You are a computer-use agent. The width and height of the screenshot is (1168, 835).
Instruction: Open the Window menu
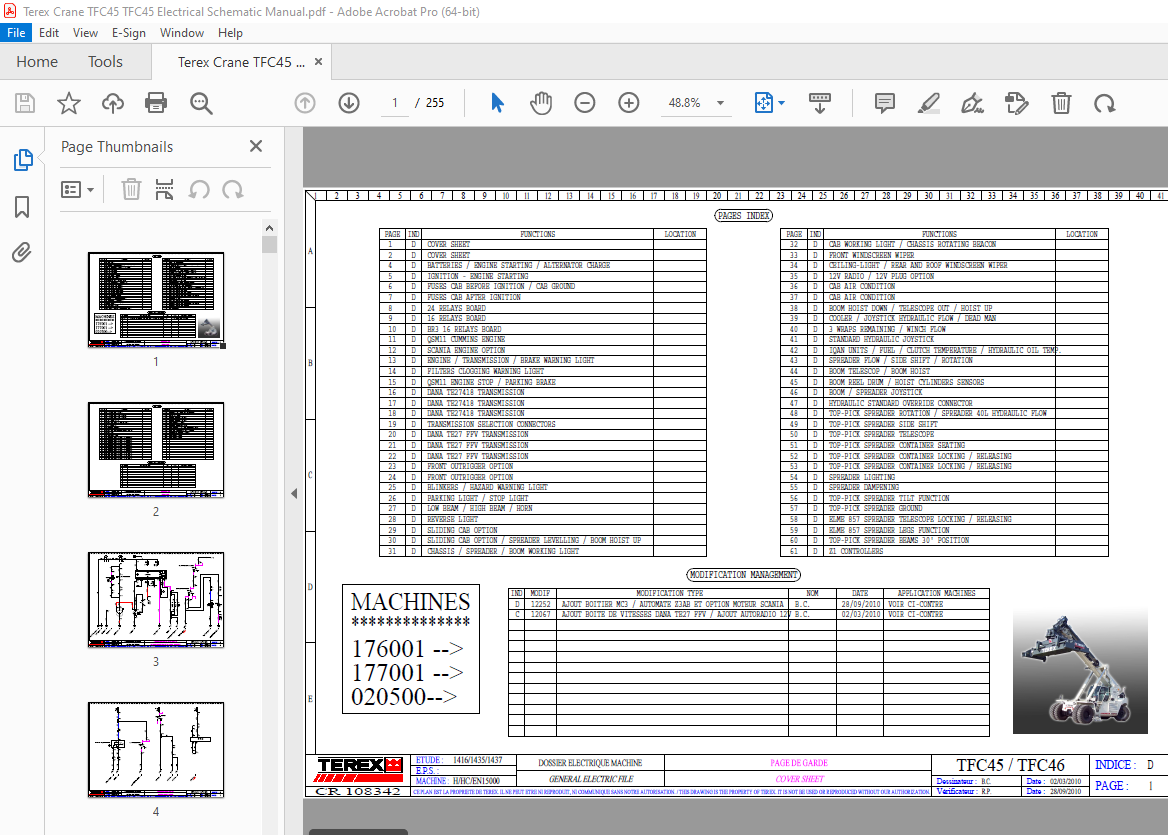tap(182, 33)
